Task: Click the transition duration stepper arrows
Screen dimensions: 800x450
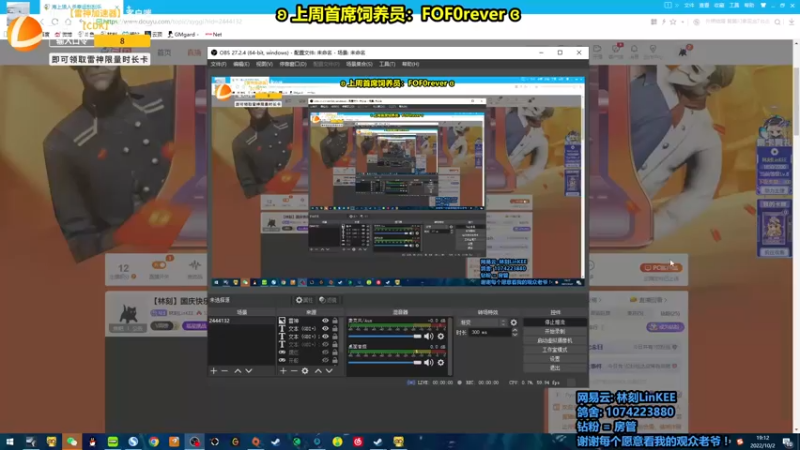Action: click(514, 332)
